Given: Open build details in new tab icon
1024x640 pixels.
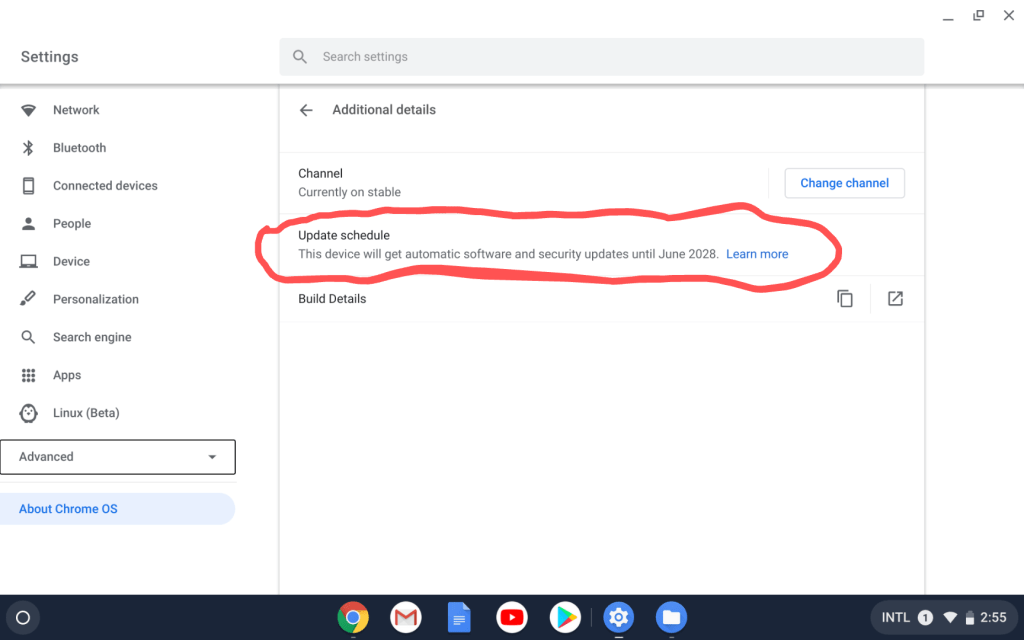Looking at the screenshot, I should point(895,299).
